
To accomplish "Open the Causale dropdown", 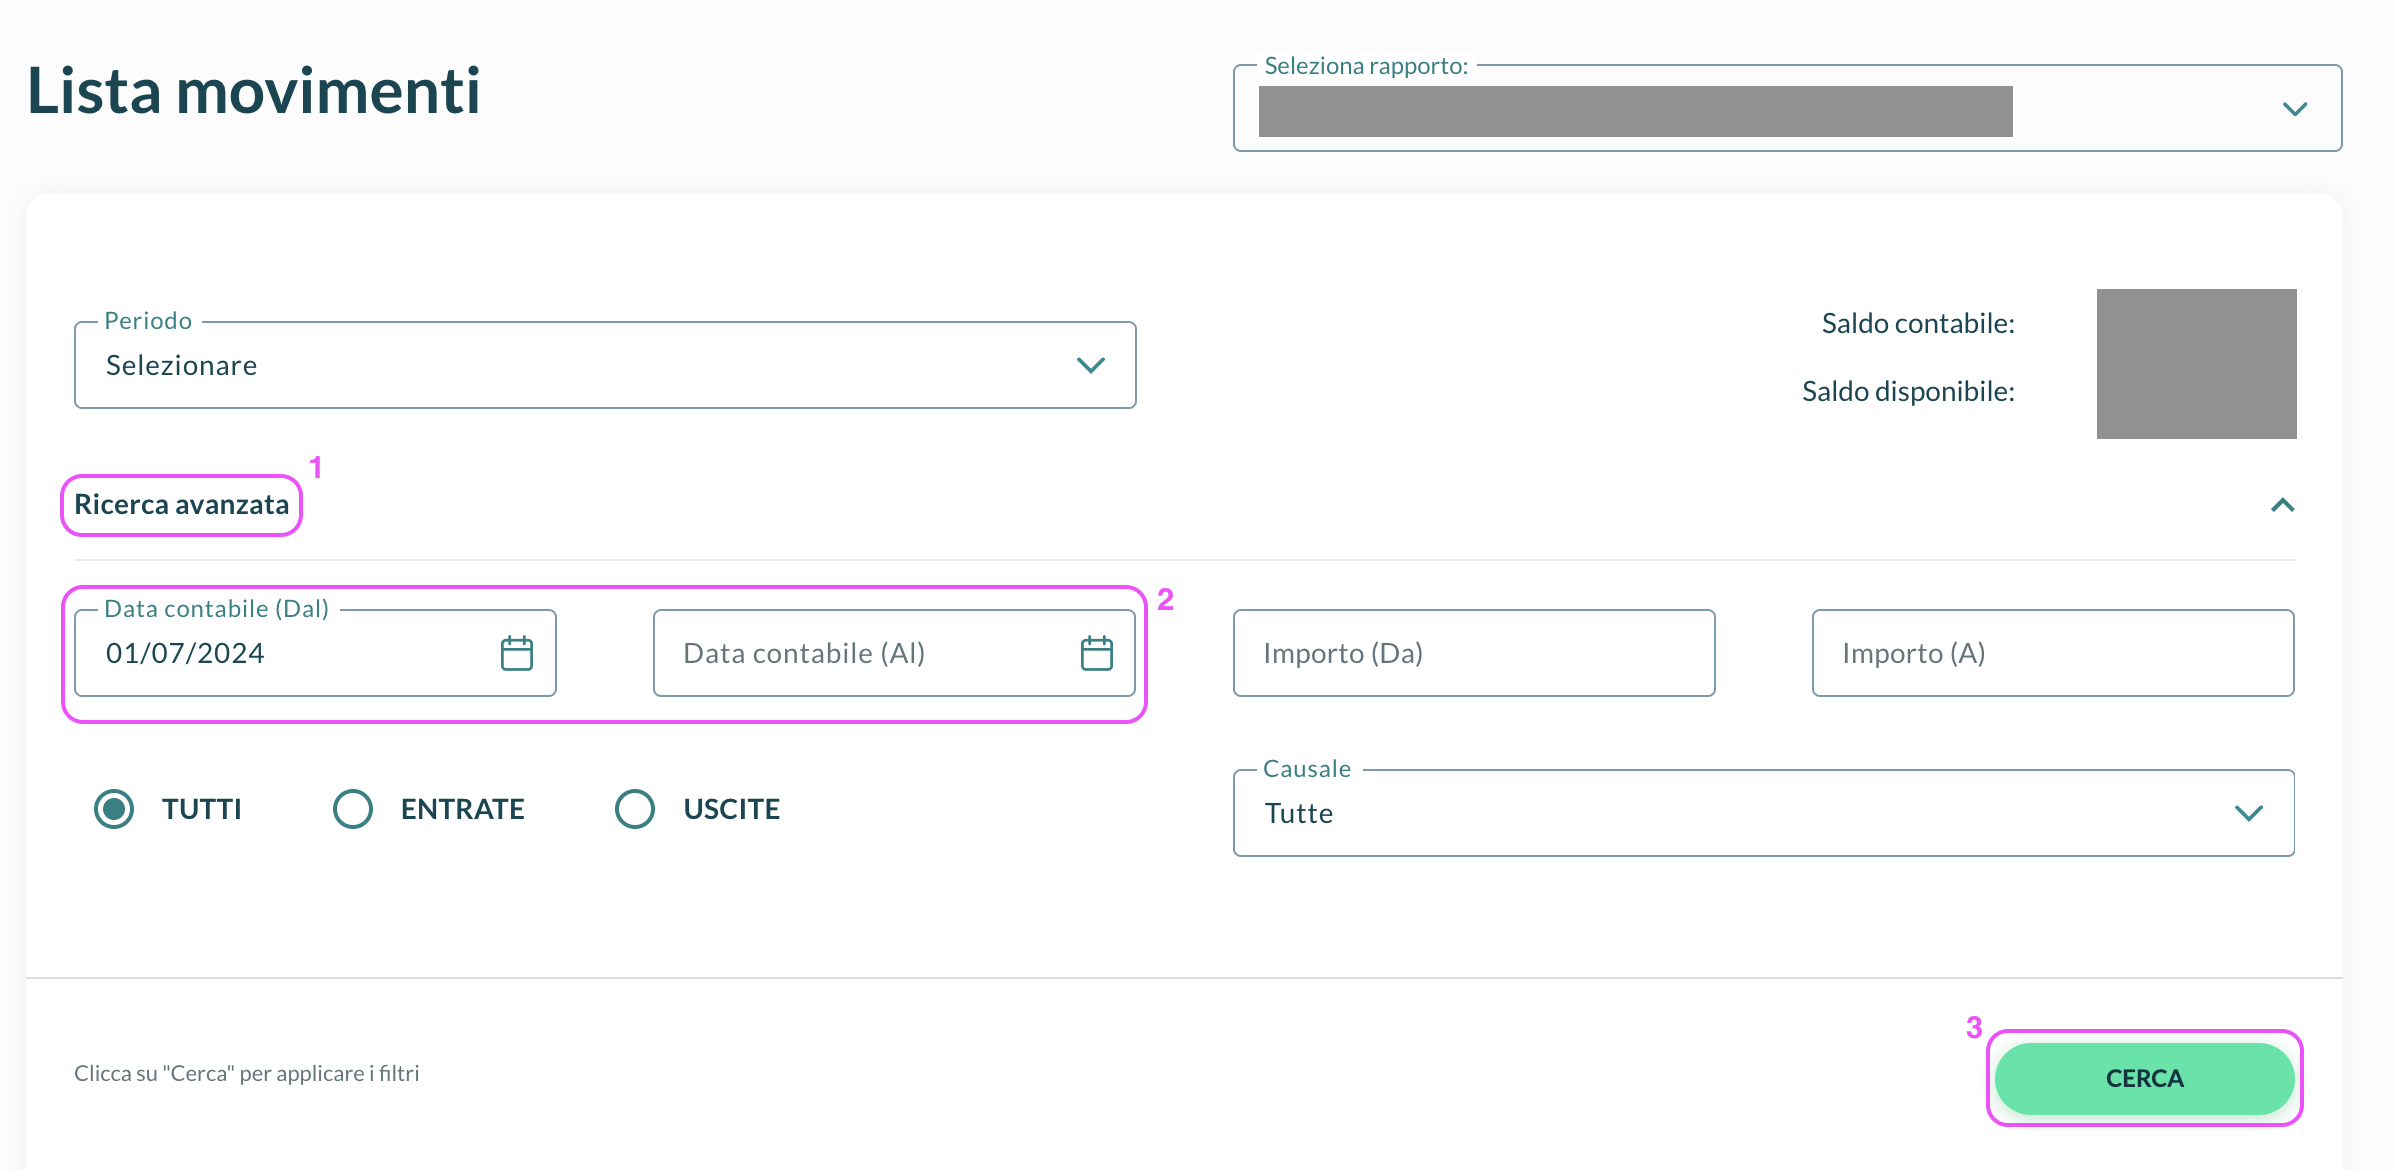I will 1764,813.
